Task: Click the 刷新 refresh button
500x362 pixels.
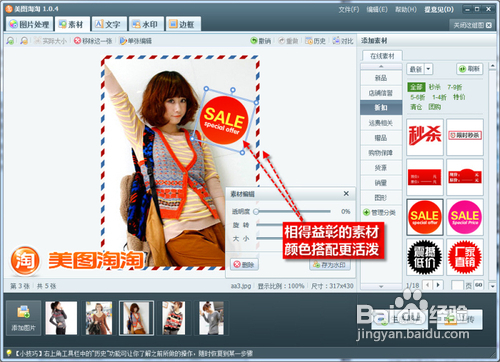Action: [469, 69]
